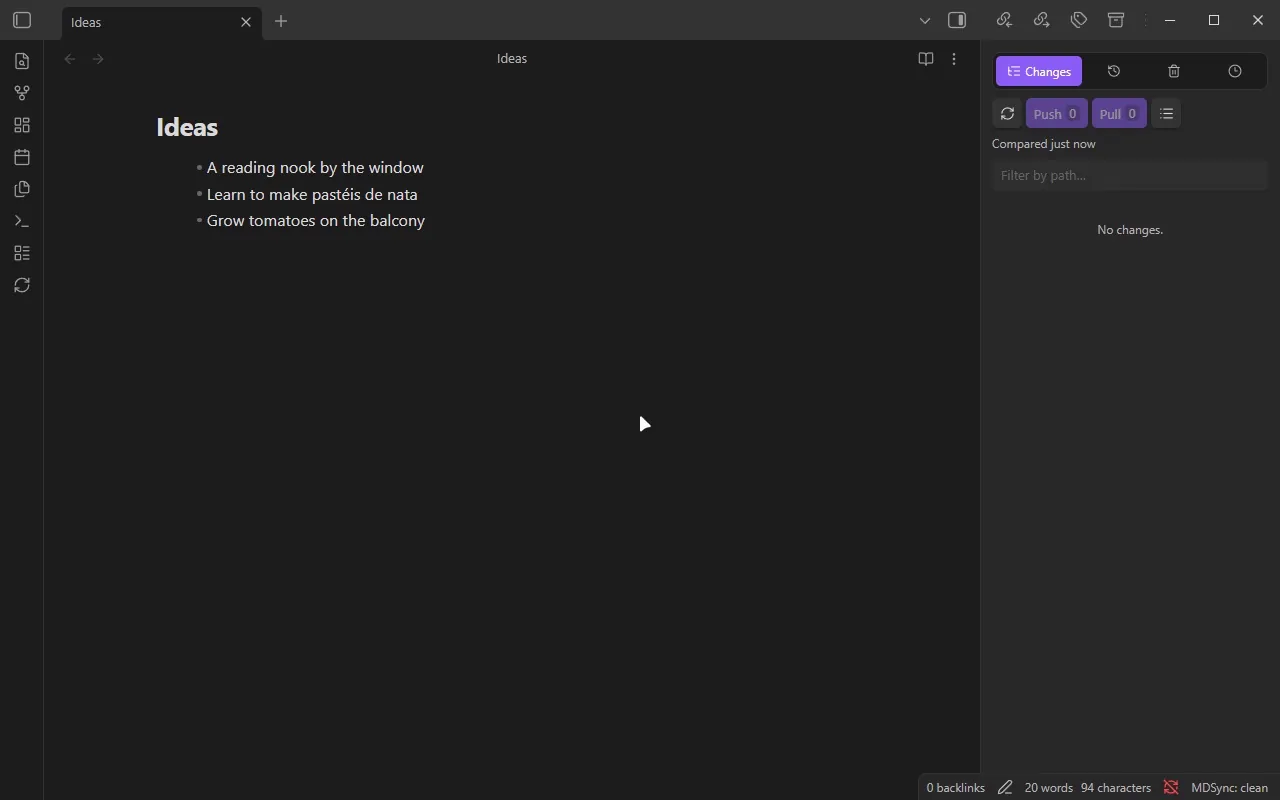Open the tags panel icon
This screenshot has width=1280, height=800.
[1079, 20]
